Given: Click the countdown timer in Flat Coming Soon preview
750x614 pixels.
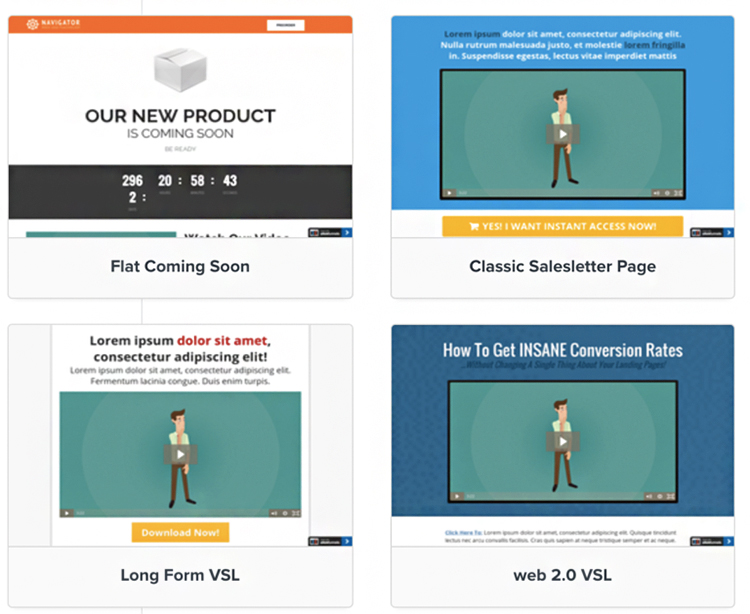Looking at the screenshot, I should coord(180,186).
